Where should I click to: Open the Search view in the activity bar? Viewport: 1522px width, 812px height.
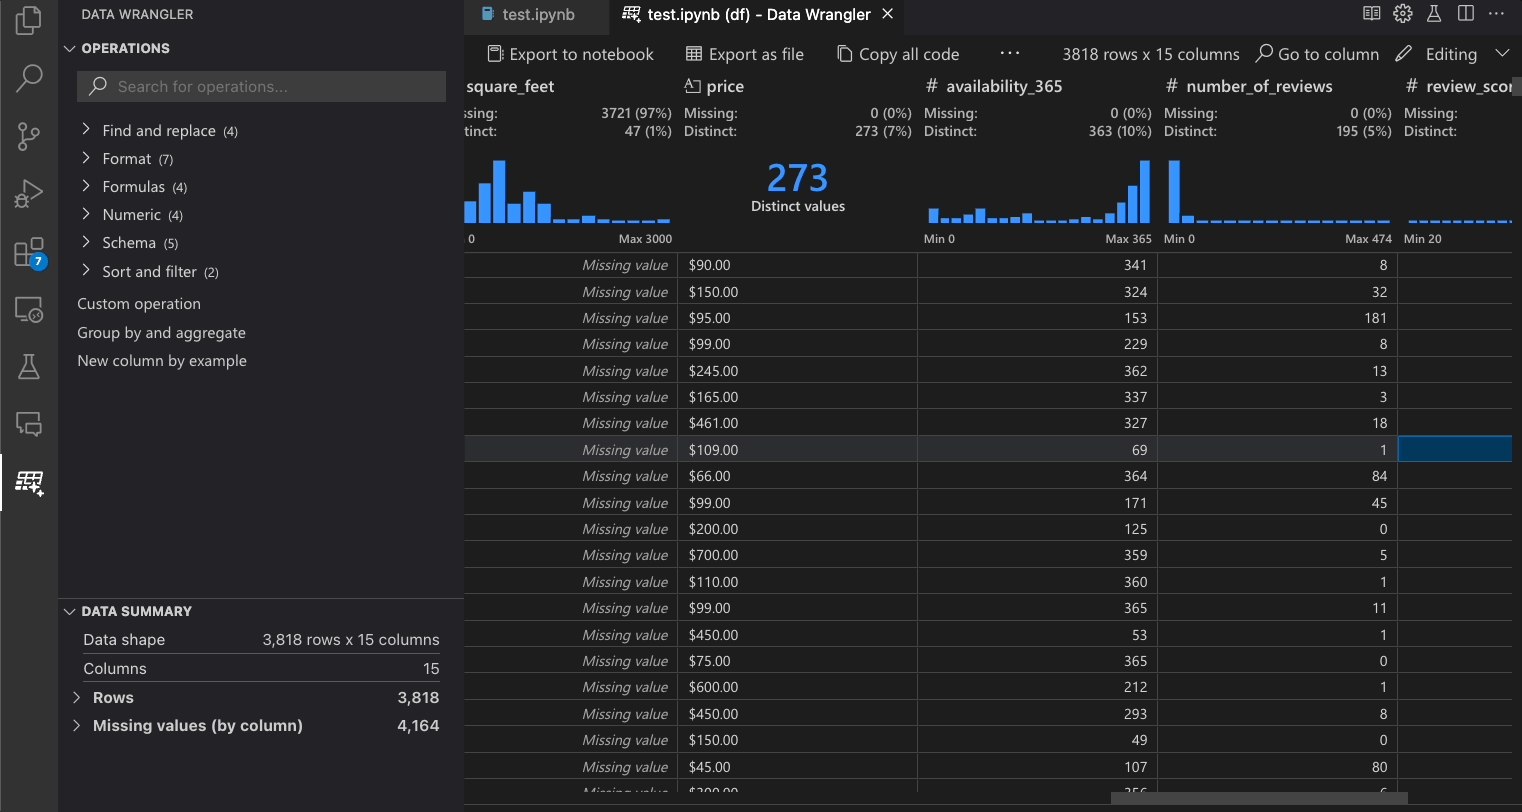coord(29,78)
